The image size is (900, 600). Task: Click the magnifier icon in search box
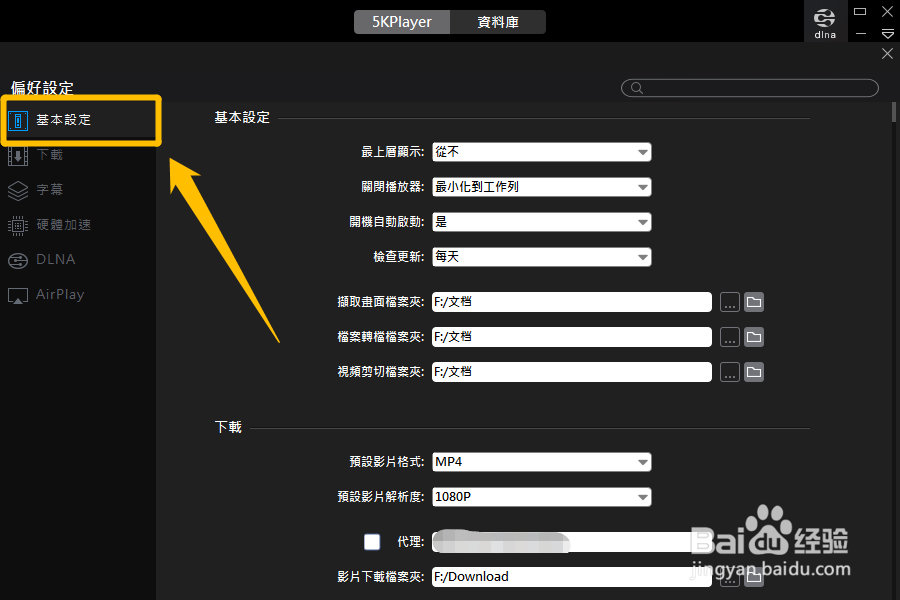(637, 88)
